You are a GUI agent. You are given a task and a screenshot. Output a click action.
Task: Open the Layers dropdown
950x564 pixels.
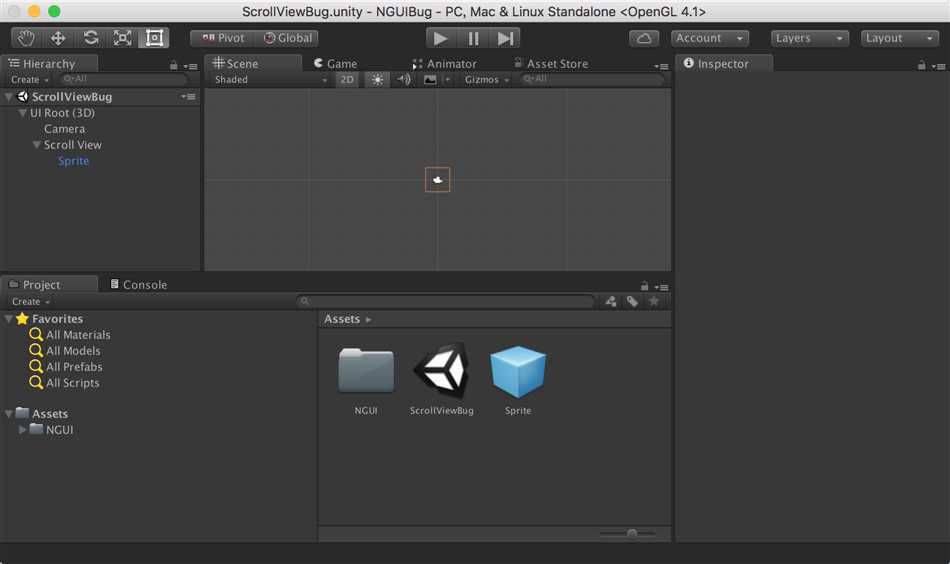[809, 38]
